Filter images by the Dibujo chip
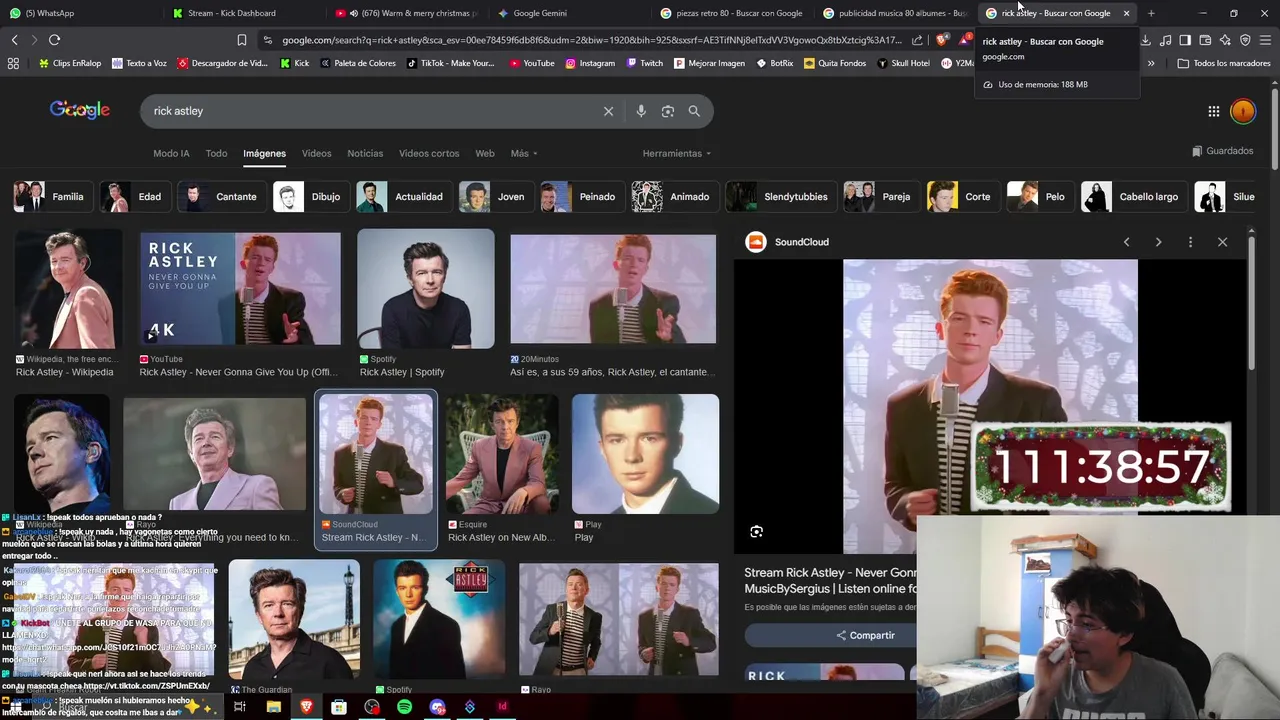This screenshot has width=1280, height=720. click(310, 197)
